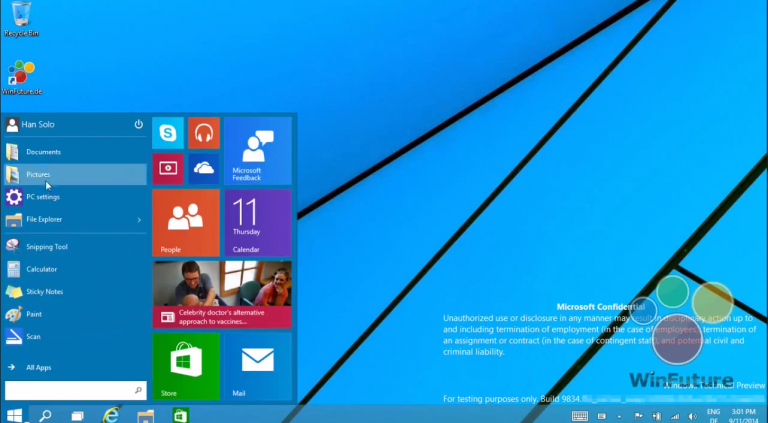This screenshot has width=768, height=423.
Task: Click the Windows Start button
Action: click(14, 414)
